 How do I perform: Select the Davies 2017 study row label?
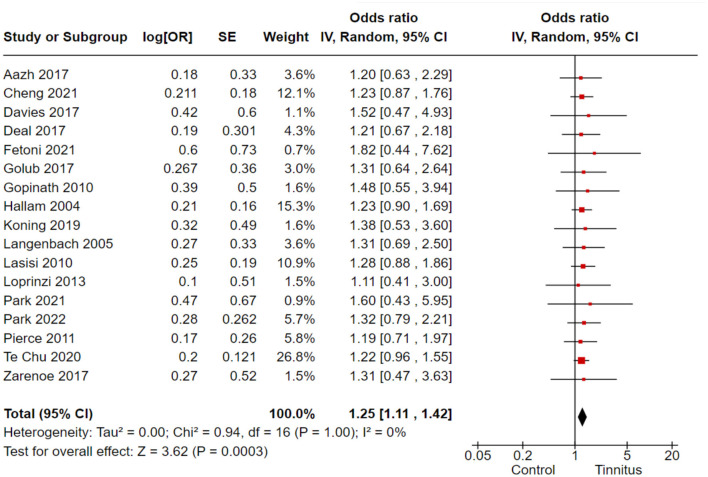point(41,112)
